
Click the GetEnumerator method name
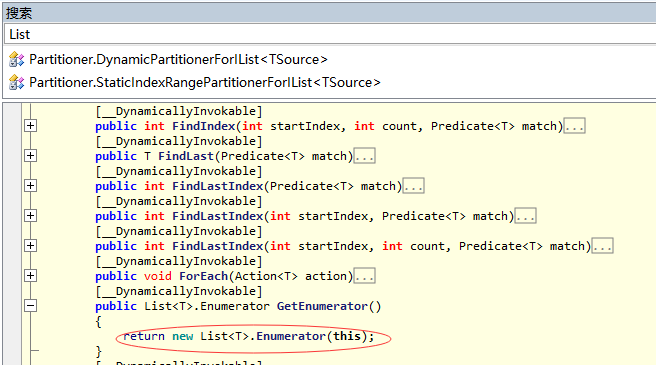pyautogui.click(x=322, y=306)
